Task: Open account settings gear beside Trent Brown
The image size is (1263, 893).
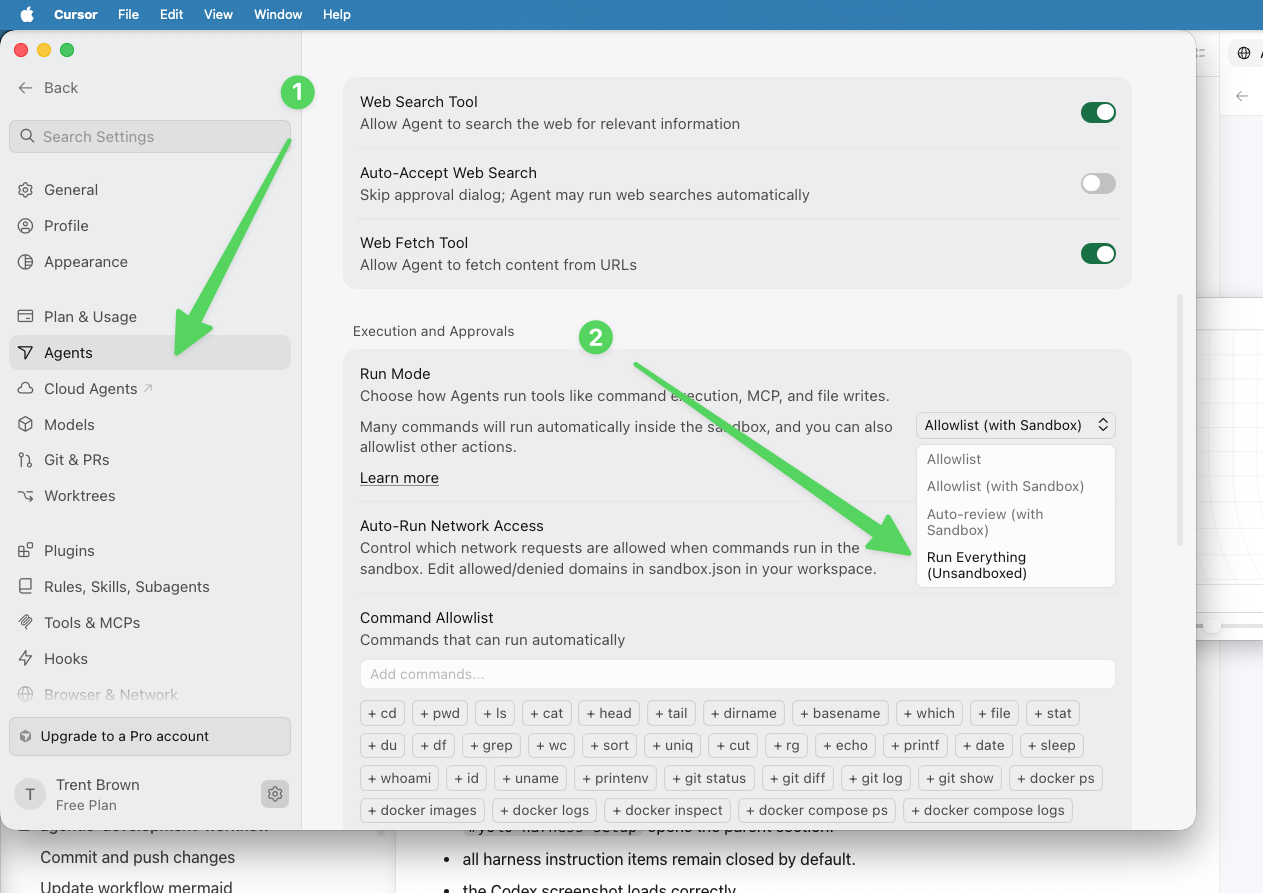Action: coord(275,794)
